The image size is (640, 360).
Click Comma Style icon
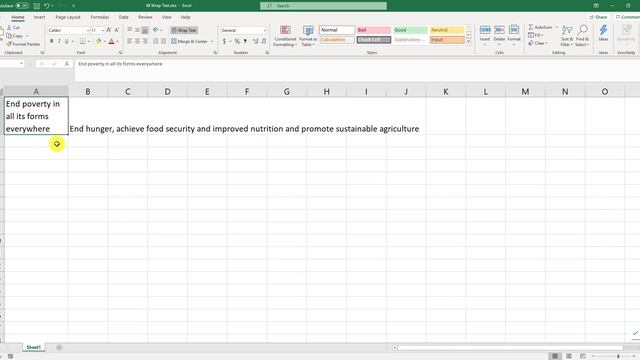245,41
